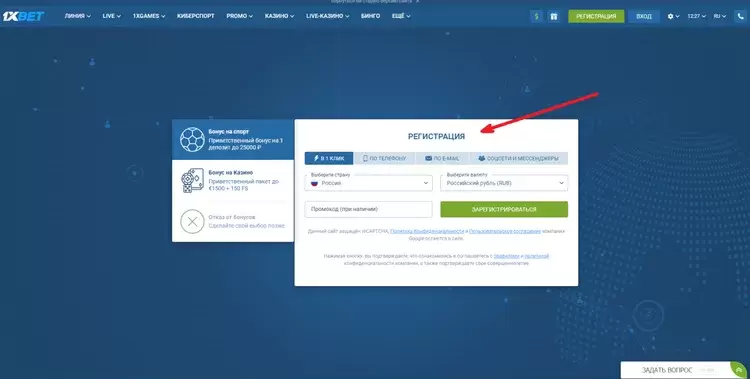The width and height of the screenshot is (750, 379).
Task: Focus the Промокод input field
Action: pyautogui.click(x=368, y=209)
